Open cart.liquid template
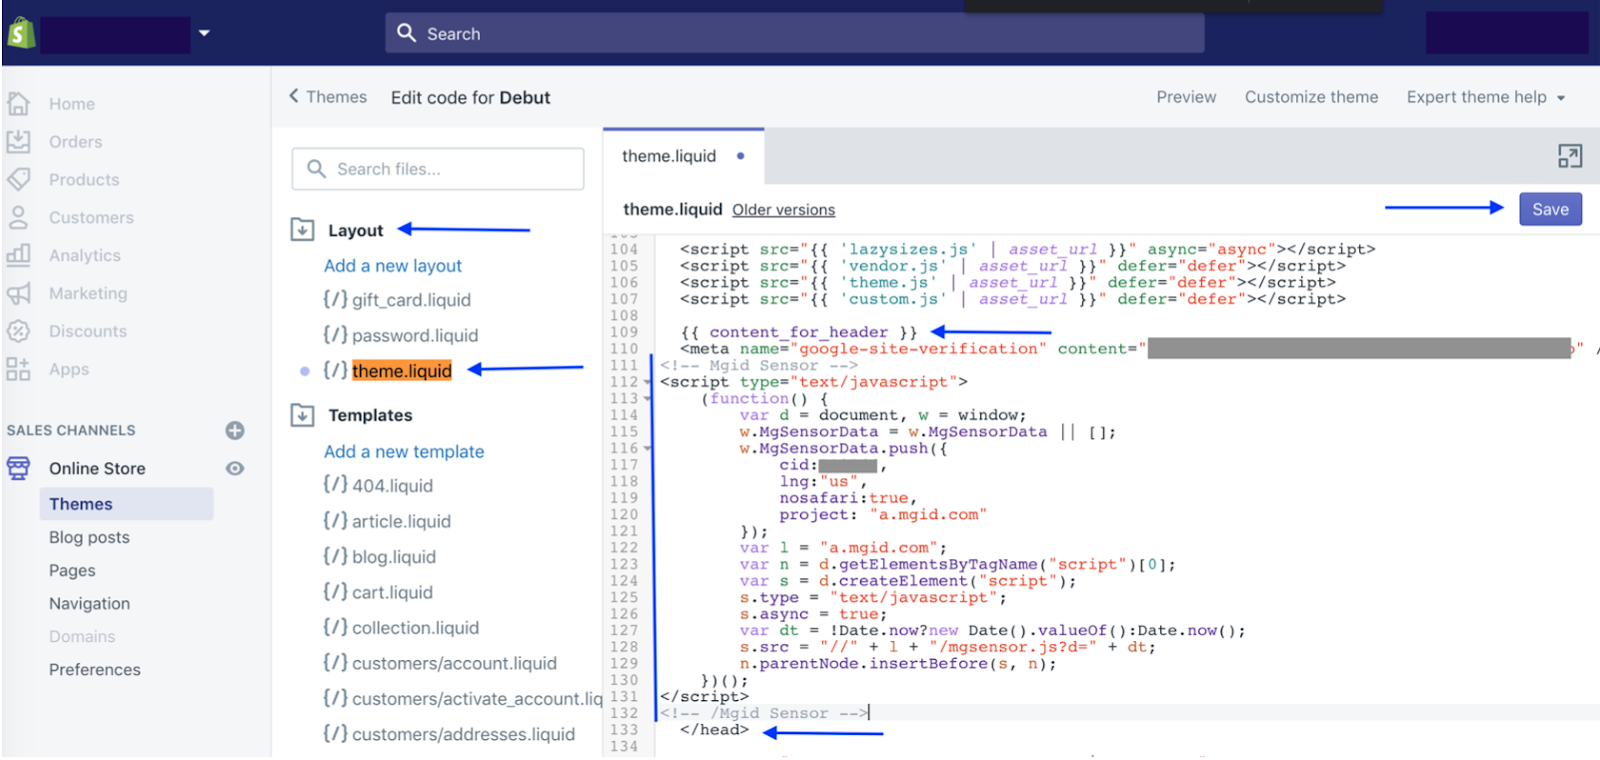1600x760 pixels. pyautogui.click(x=392, y=593)
